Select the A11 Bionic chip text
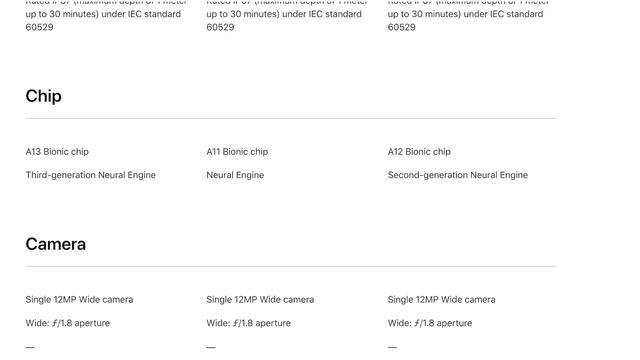Viewport: 640px width, 360px height. [x=237, y=151]
